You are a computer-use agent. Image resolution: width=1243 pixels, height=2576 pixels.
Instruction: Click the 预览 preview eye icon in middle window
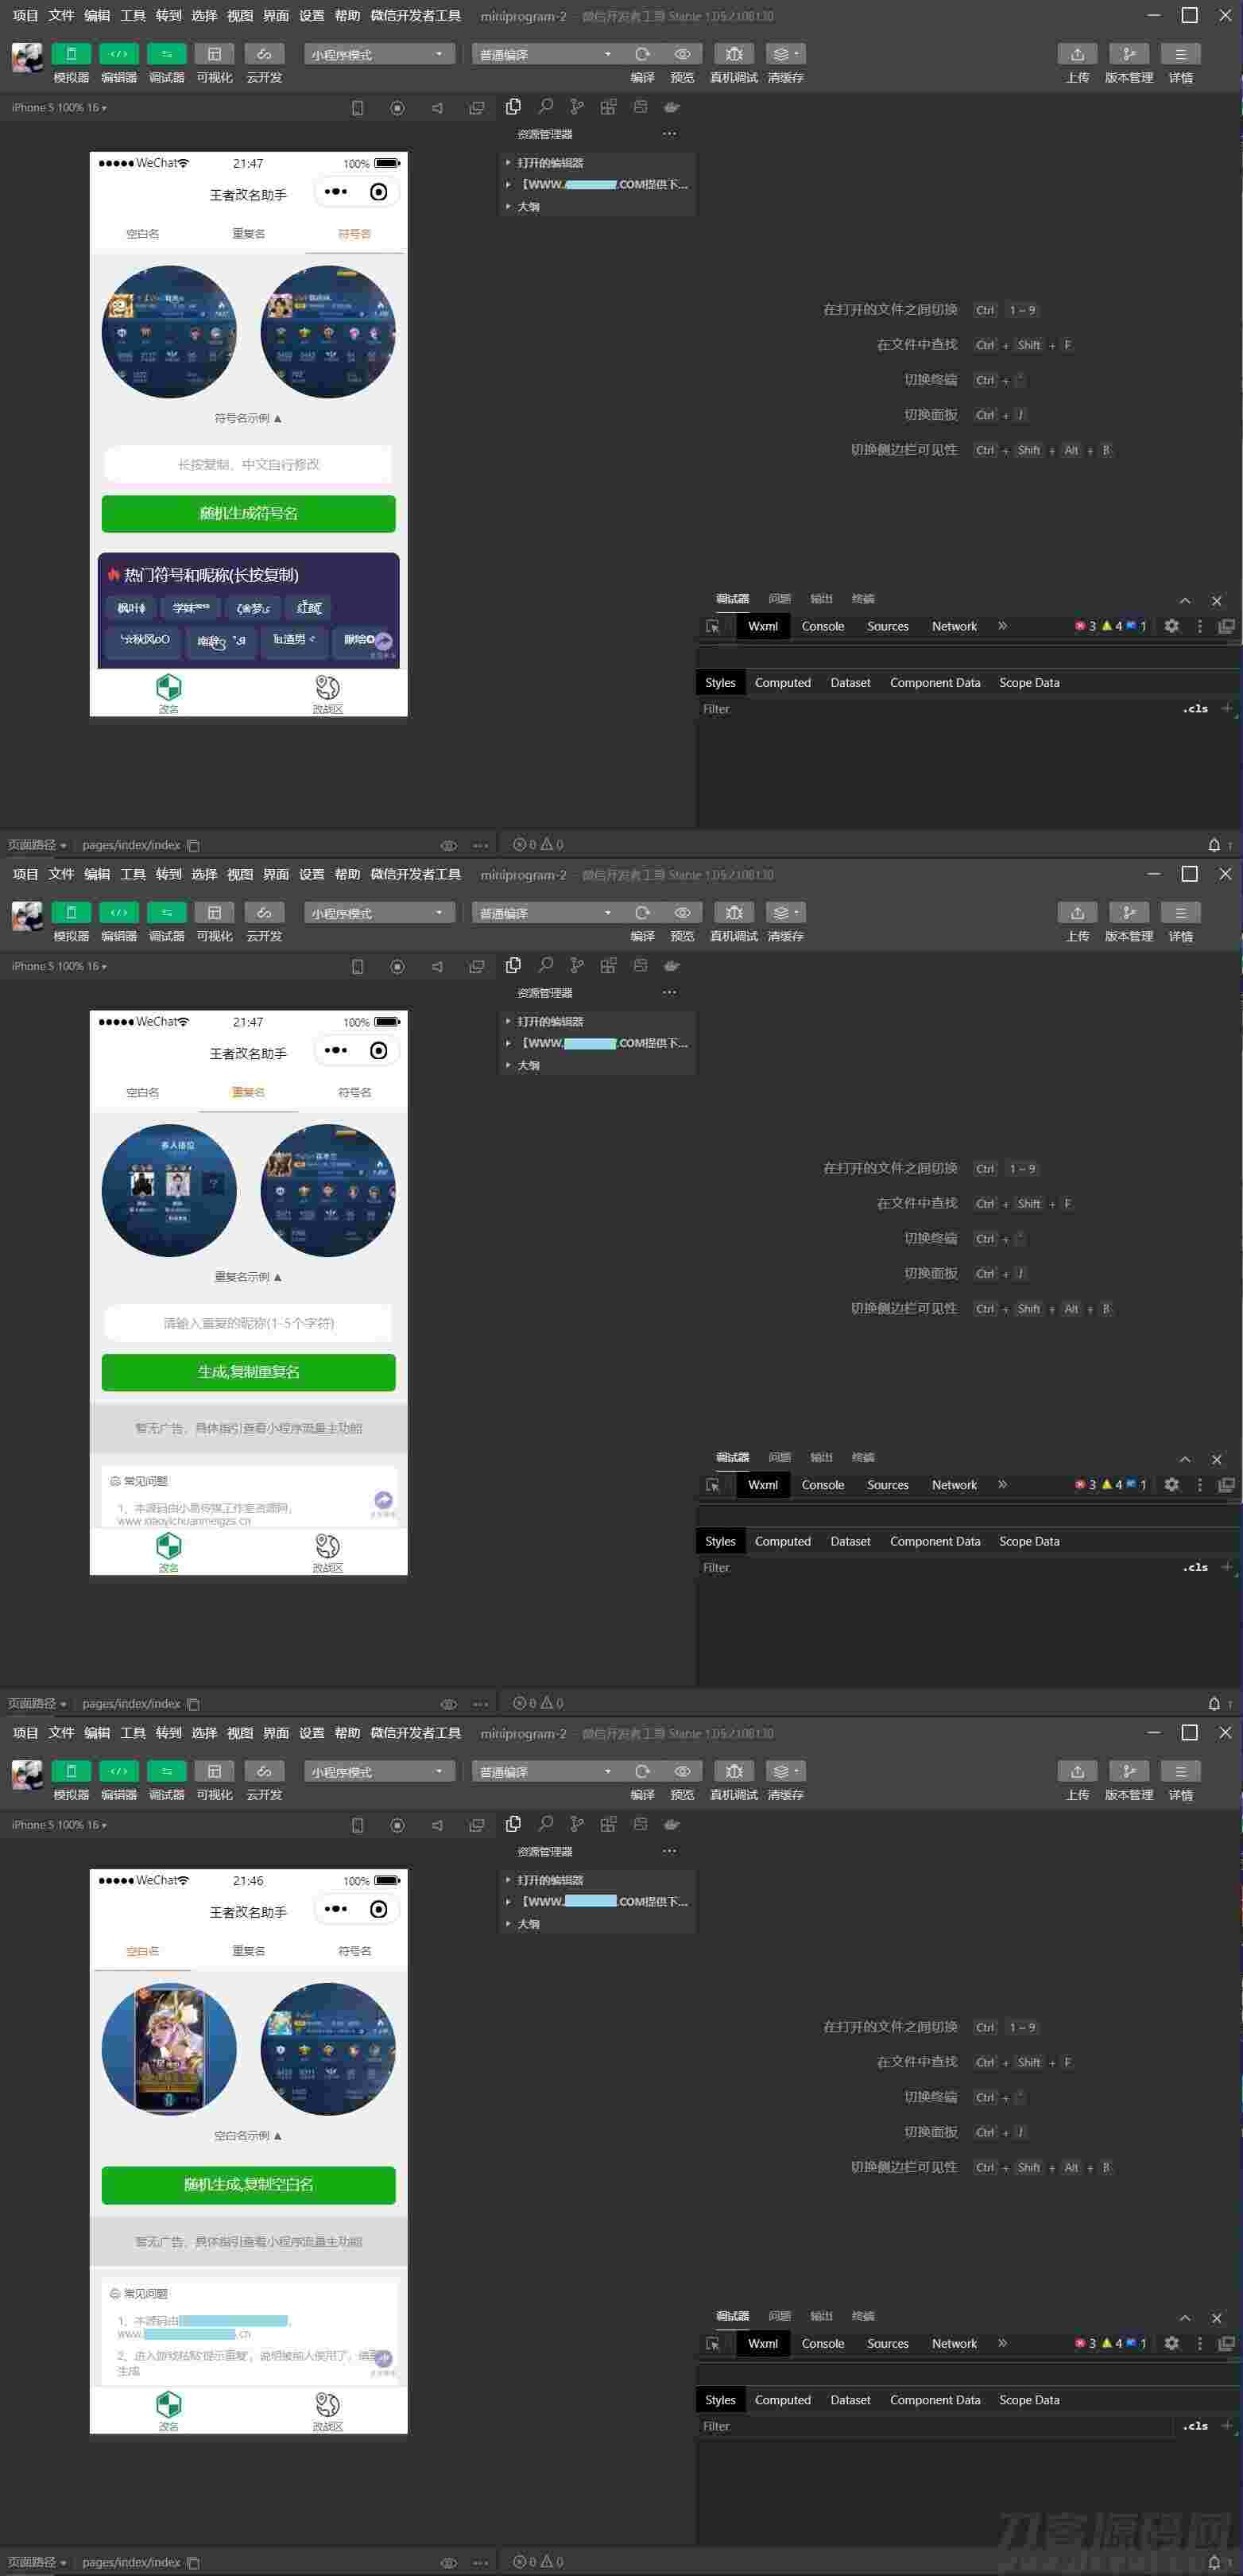pos(682,913)
